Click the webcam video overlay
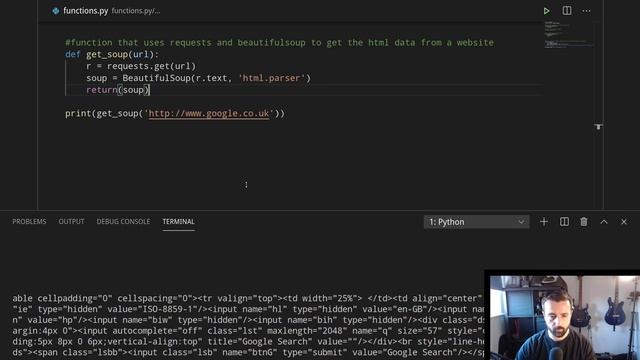Screen dimensions: 640x360 (x=564, y=318)
